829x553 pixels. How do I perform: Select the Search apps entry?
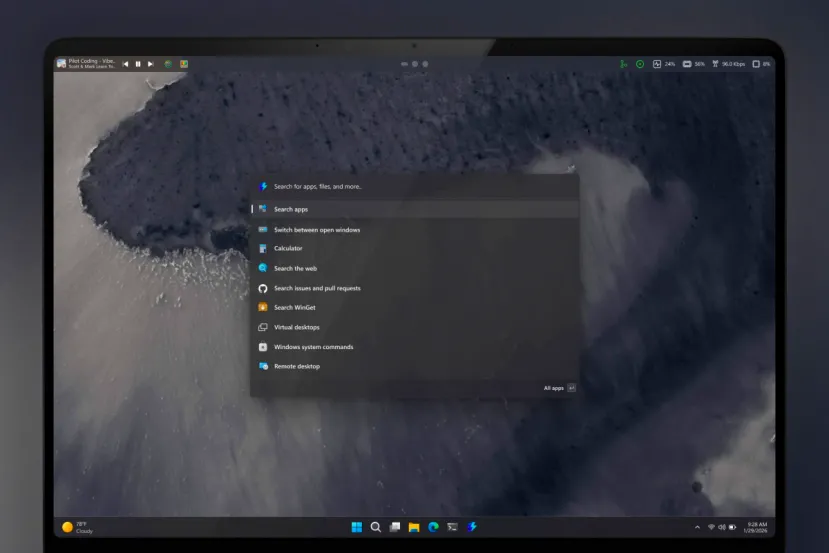414,209
